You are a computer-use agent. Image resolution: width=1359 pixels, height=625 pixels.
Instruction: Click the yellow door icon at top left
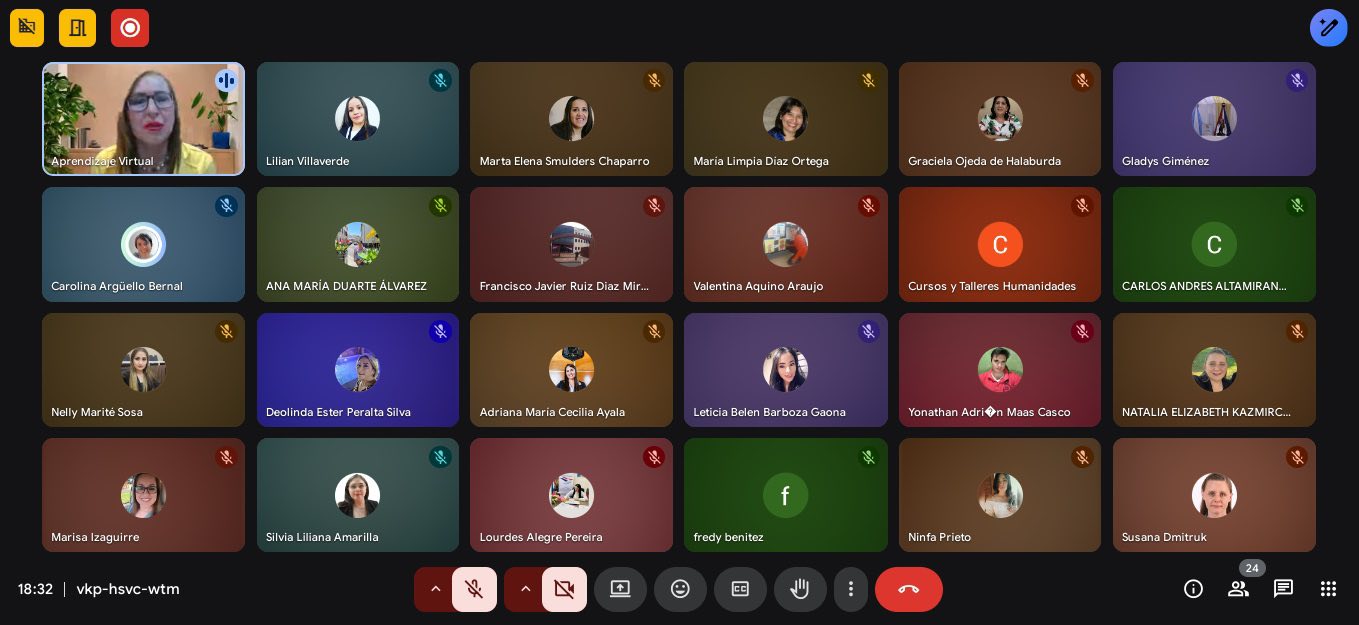pyautogui.click(x=77, y=28)
